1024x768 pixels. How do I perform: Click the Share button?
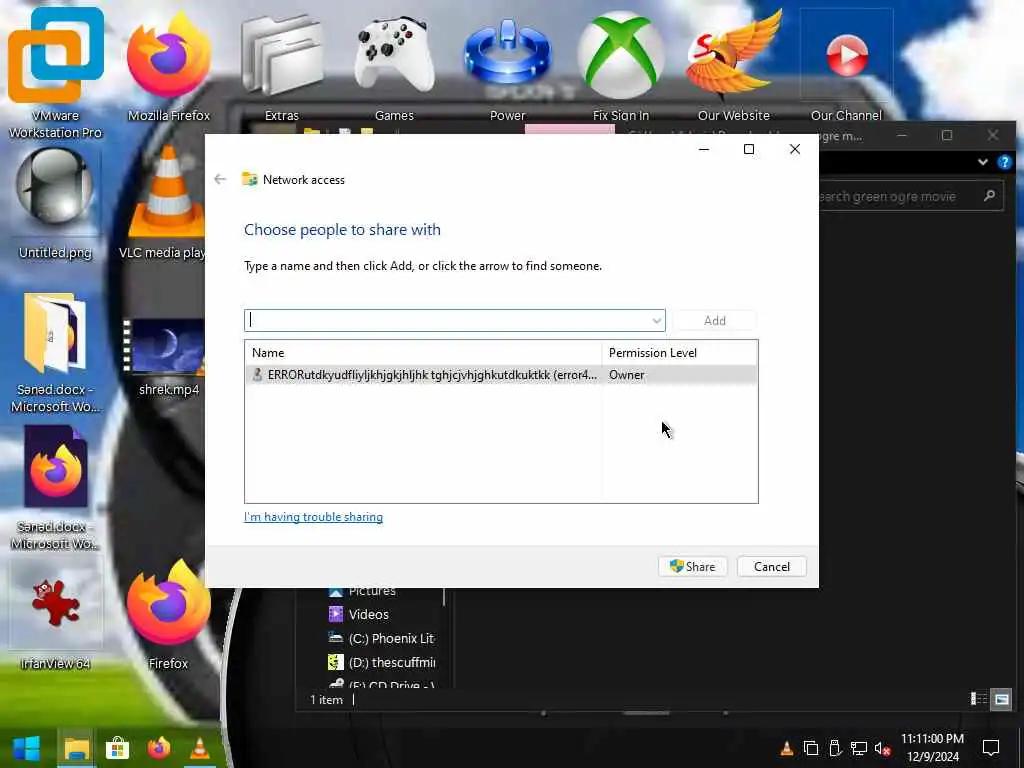[693, 567]
